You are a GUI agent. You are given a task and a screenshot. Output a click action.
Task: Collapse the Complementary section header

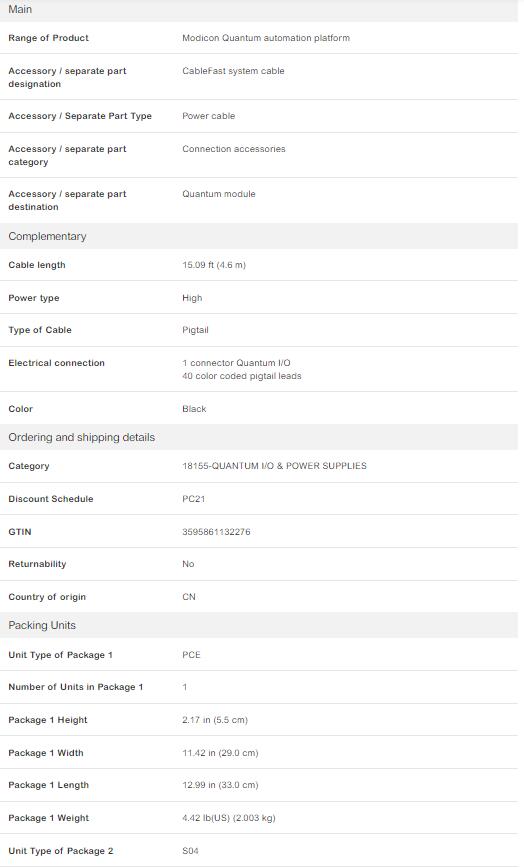point(259,236)
